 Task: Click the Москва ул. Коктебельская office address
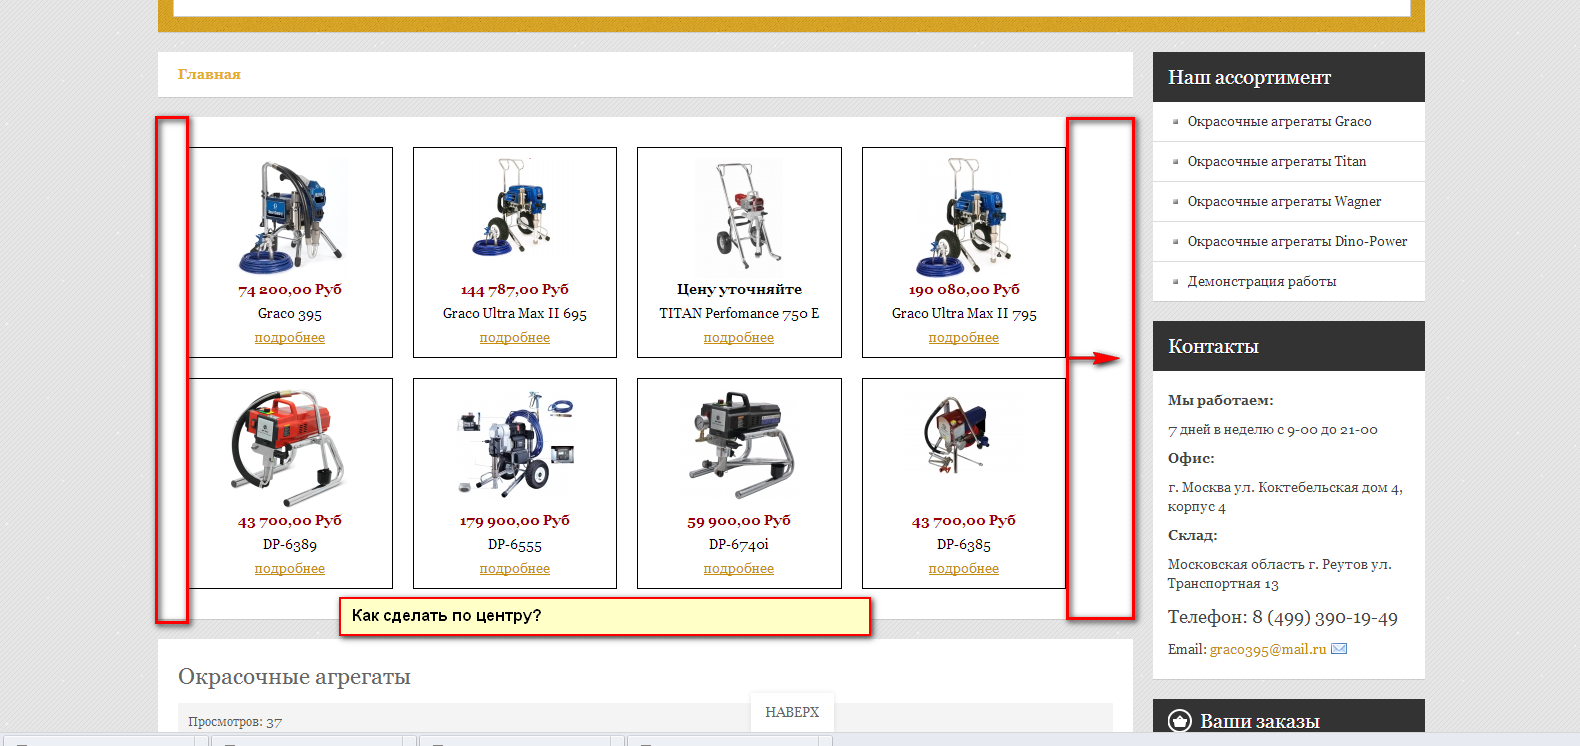coord(1286,497)
